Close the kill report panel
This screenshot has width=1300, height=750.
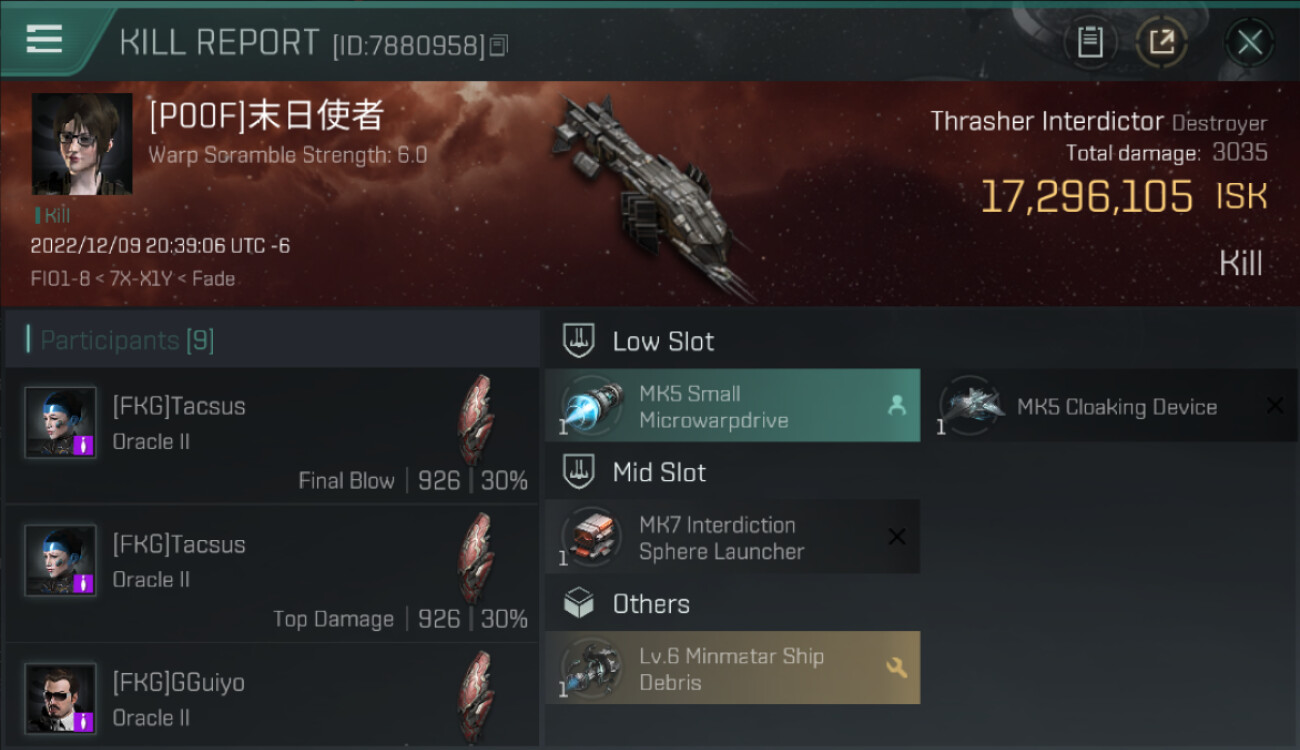click(x=1249, y=43)
